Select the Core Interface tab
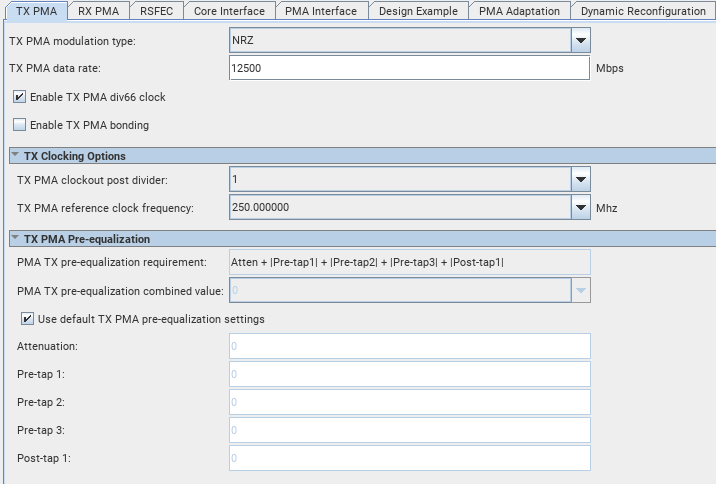 (229, 11)
